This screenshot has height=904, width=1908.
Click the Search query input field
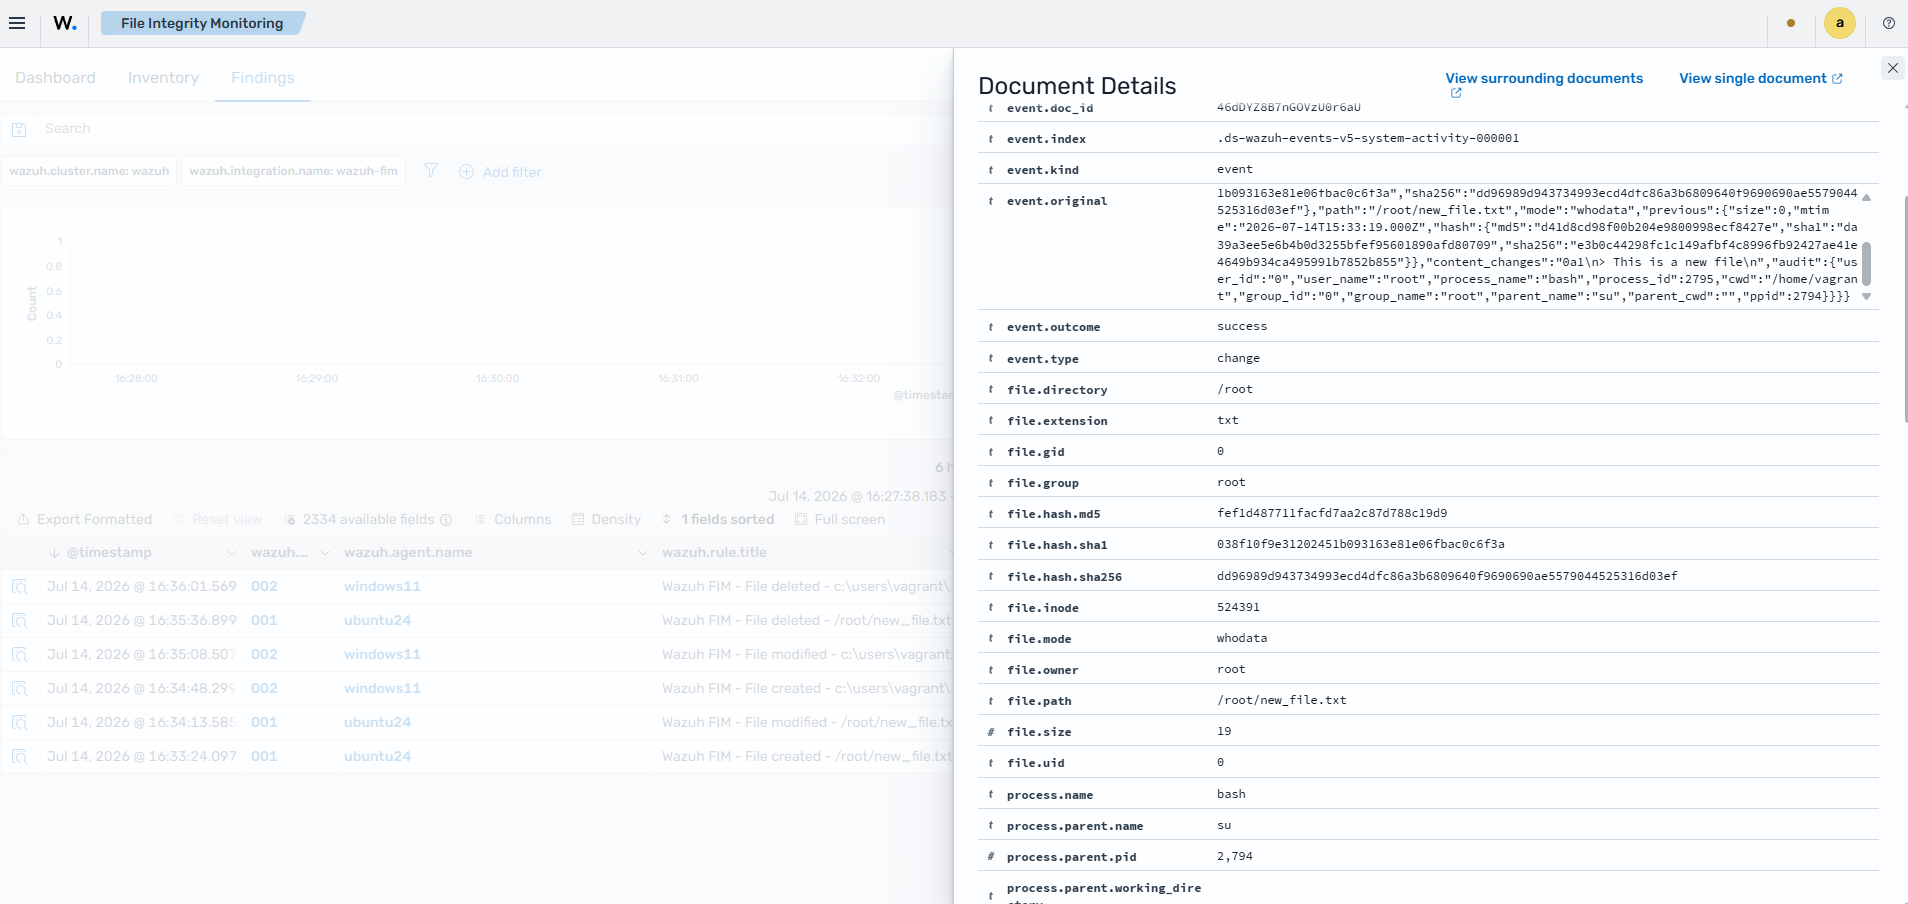point(495,129)
